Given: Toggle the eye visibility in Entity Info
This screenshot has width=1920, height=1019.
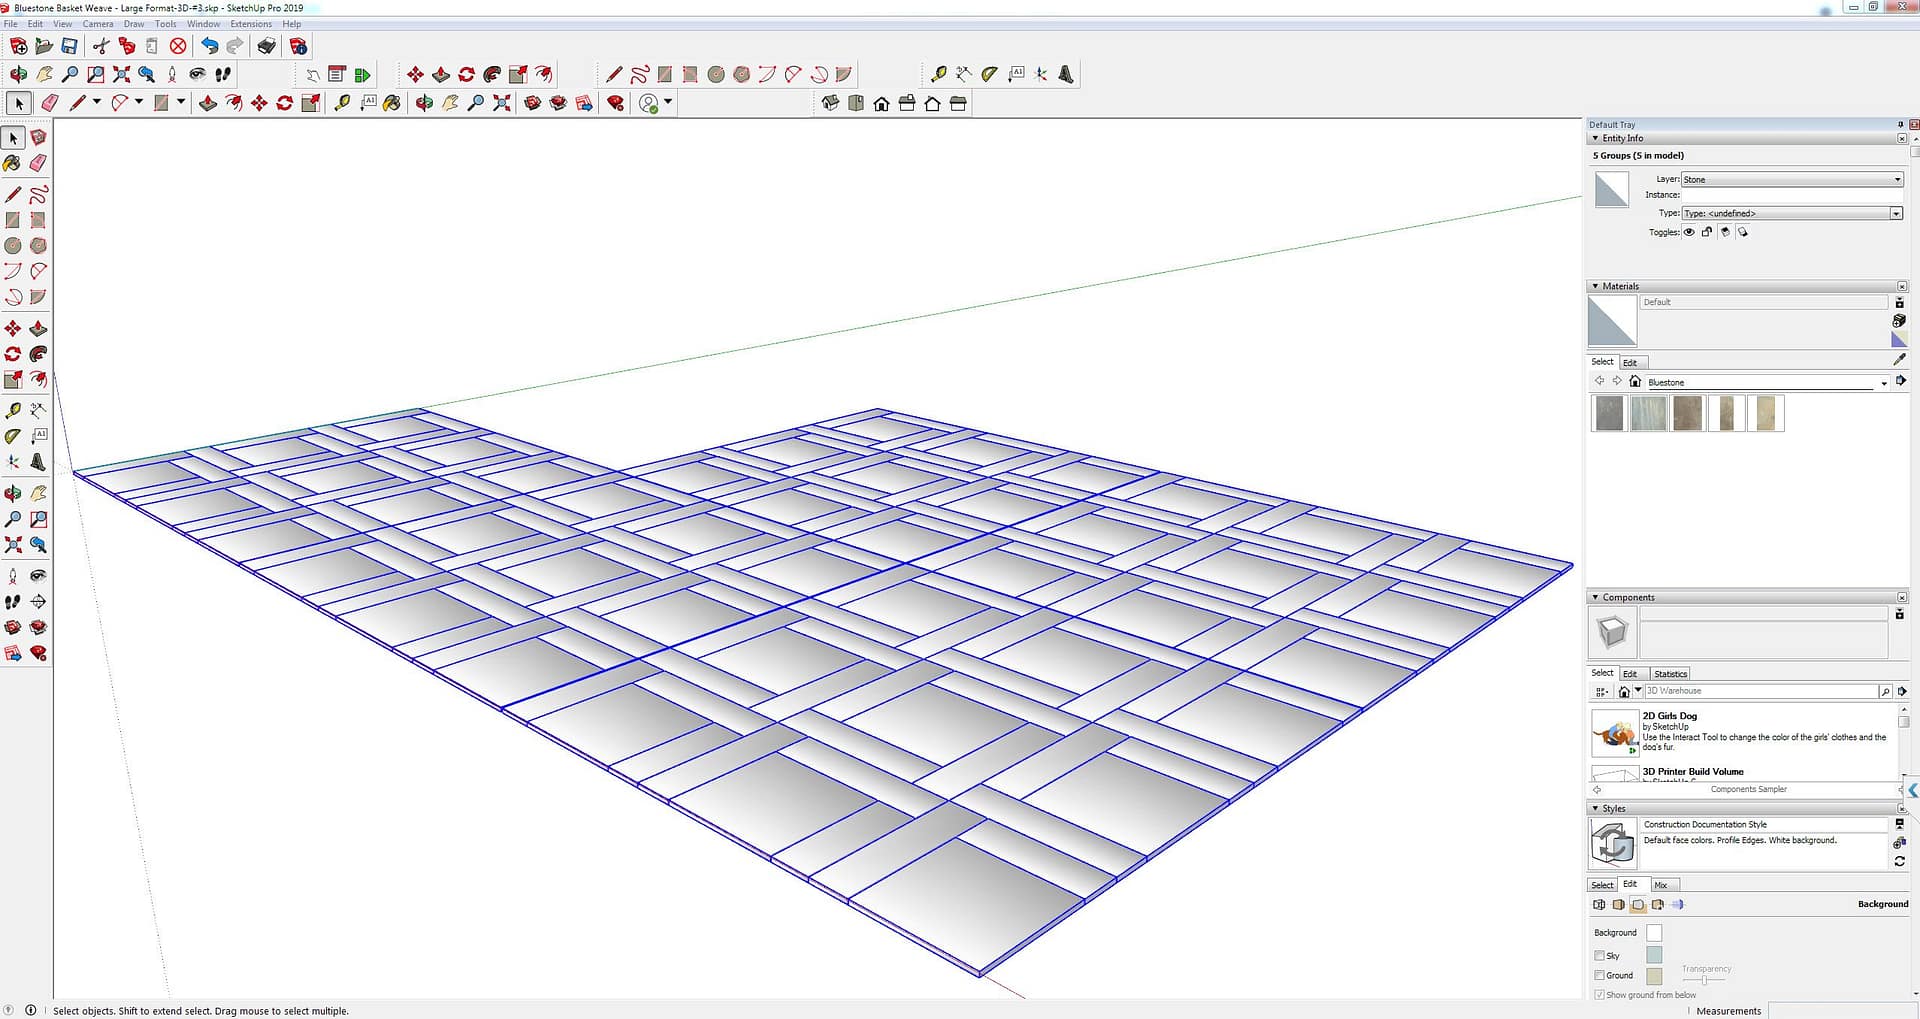Looking at the screenshot, I should pos(1689,232).
